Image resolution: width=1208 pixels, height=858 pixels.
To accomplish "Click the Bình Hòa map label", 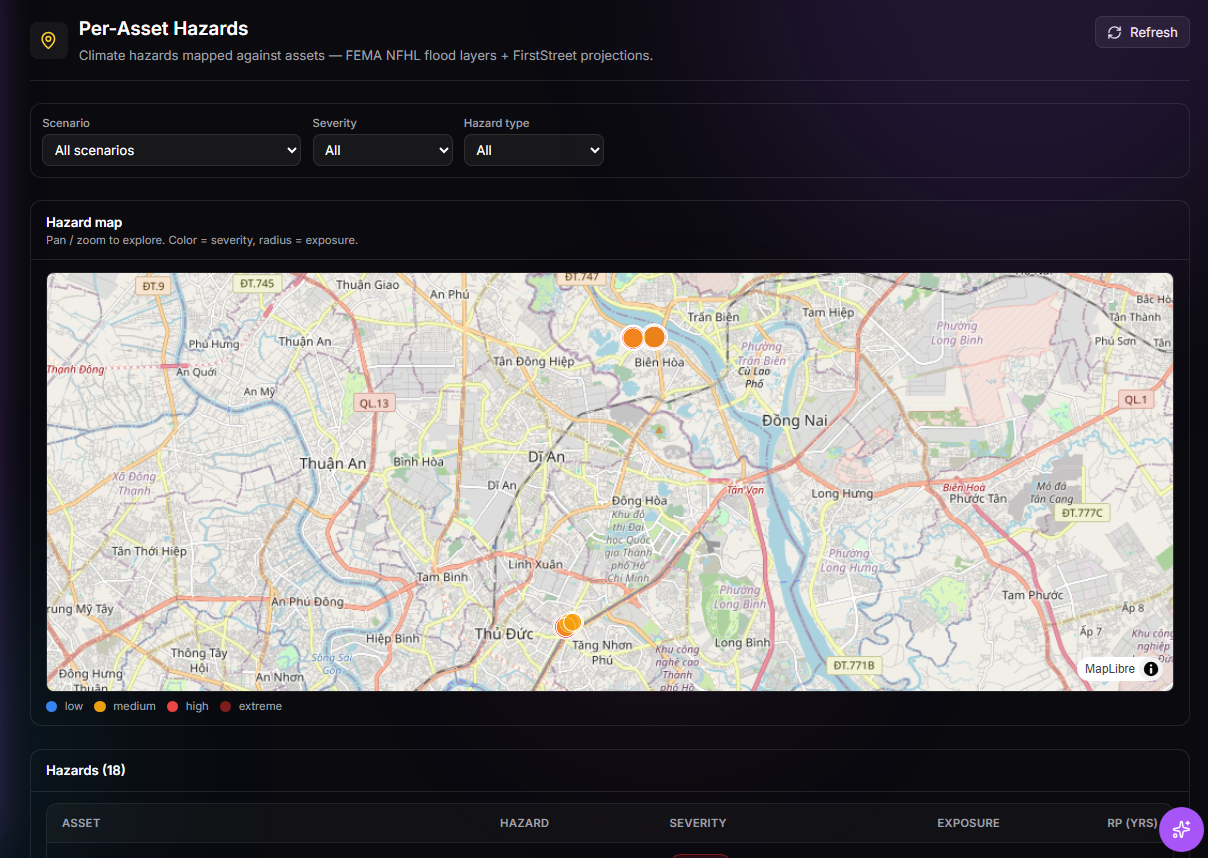I will pos(418,462).
